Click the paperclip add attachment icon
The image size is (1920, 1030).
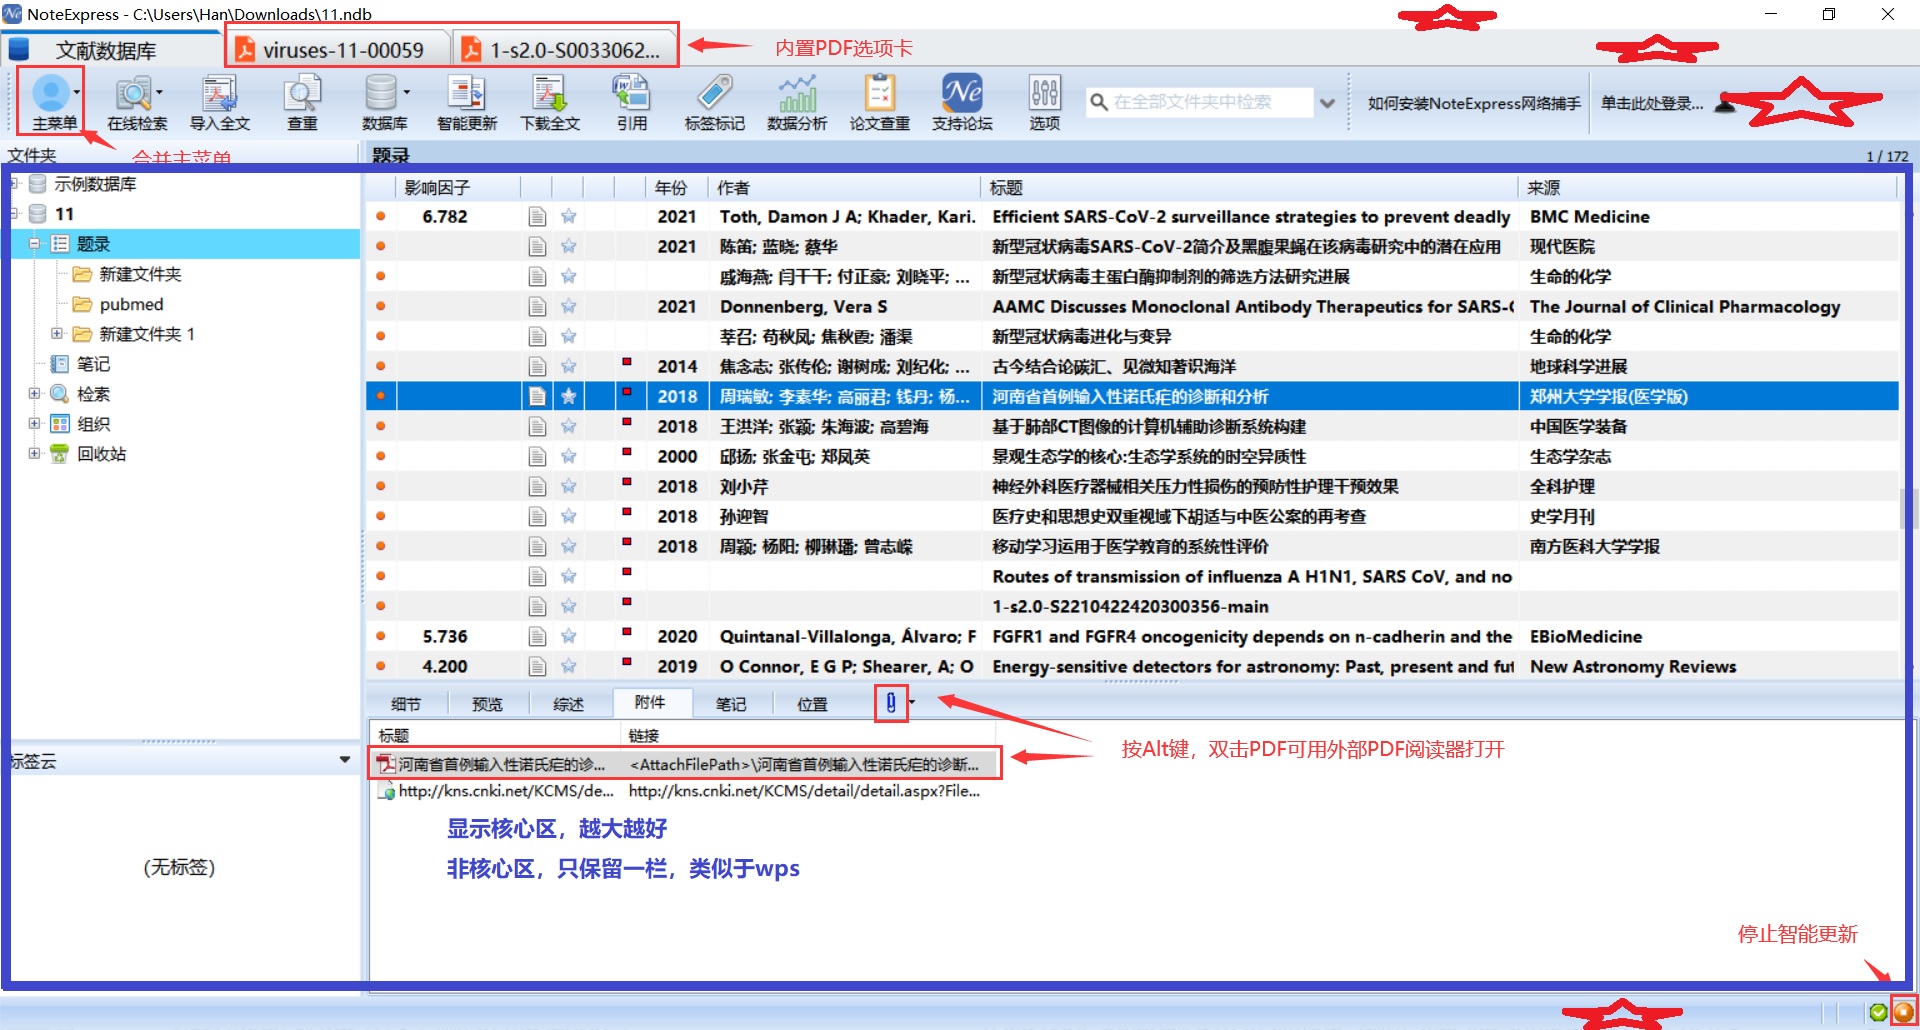click(890, 703)
